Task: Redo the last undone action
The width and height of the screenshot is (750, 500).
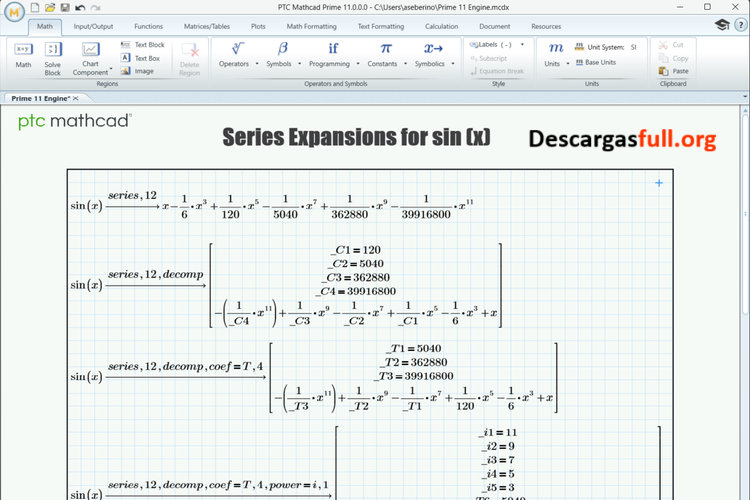Action: click(95, 7)
